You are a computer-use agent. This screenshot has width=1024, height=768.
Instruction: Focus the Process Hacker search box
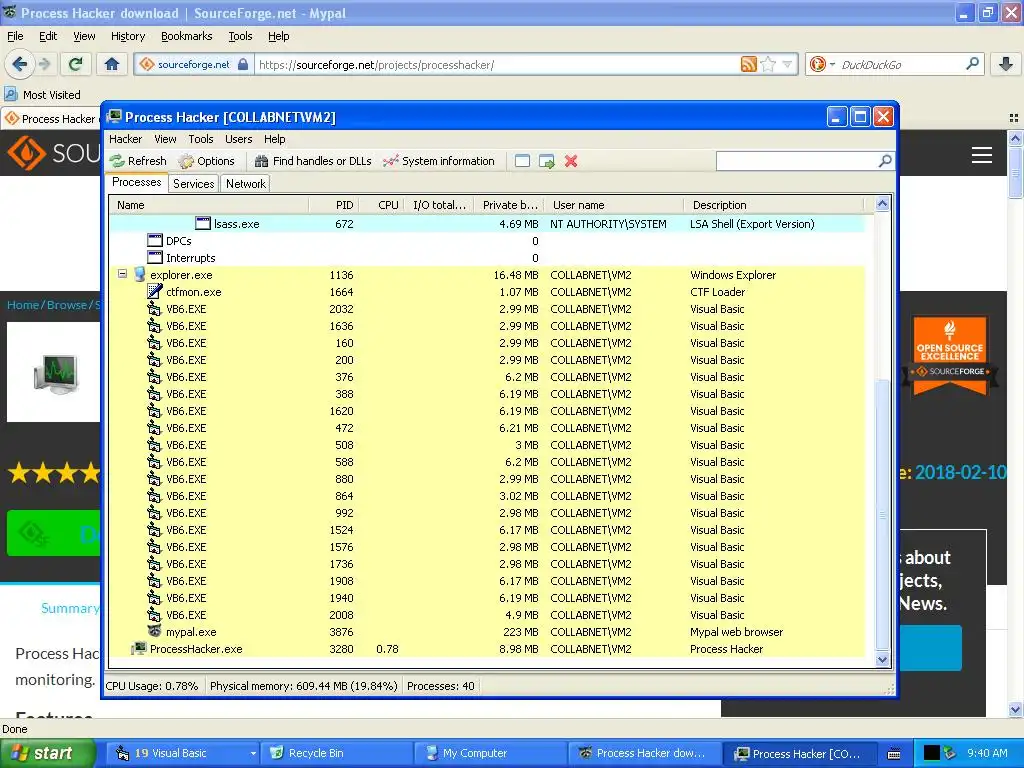[797, 161]
